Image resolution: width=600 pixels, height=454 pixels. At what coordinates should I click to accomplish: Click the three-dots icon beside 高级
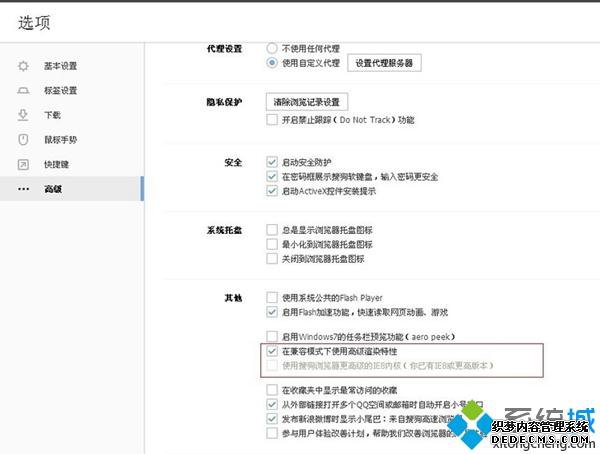click(x=22, y=188)
